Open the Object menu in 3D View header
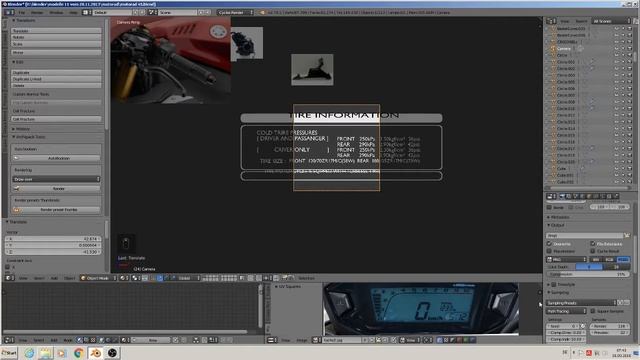640x360 pixels. 69,278
